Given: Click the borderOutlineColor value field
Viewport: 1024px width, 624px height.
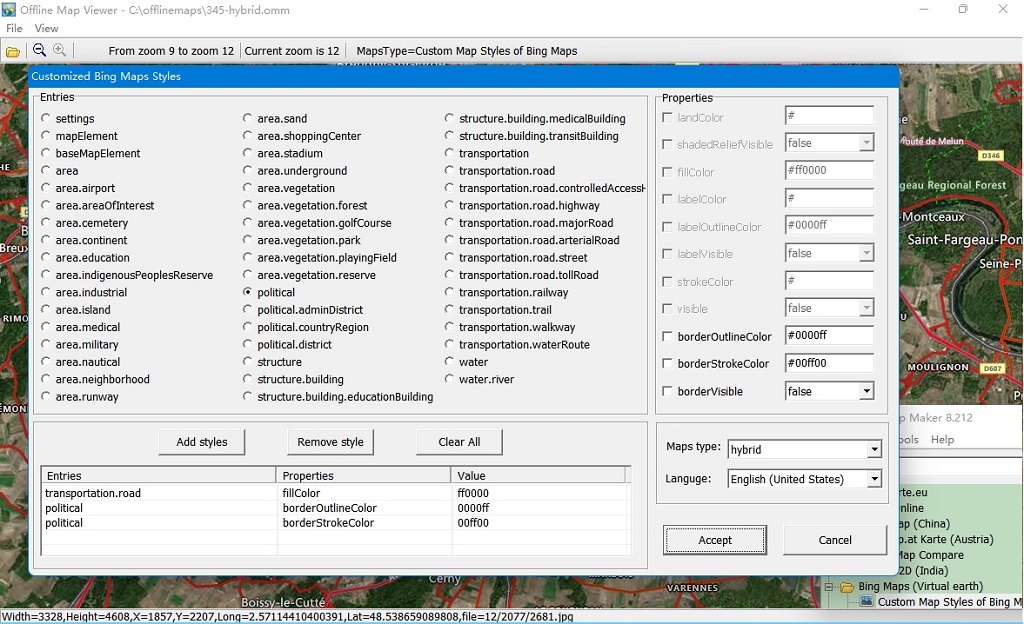Looking at the screenshot, I should click(829, 335).
